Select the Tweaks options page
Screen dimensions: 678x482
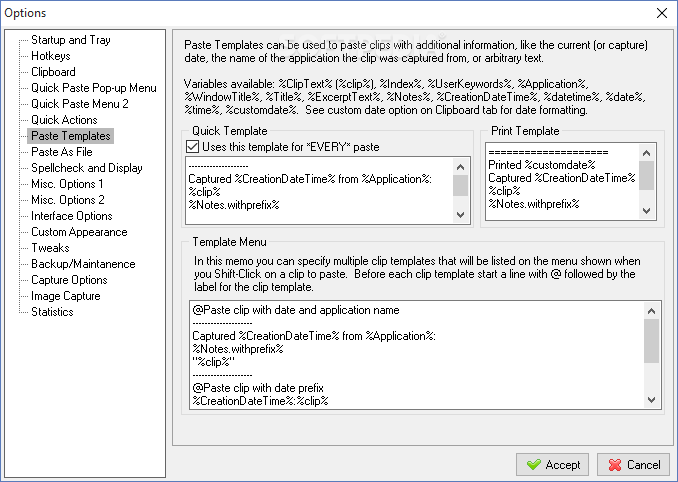[50, 248]
